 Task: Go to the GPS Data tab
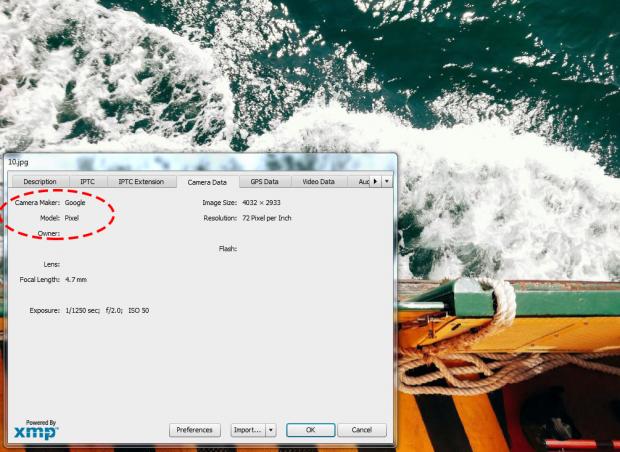point(264,181)
